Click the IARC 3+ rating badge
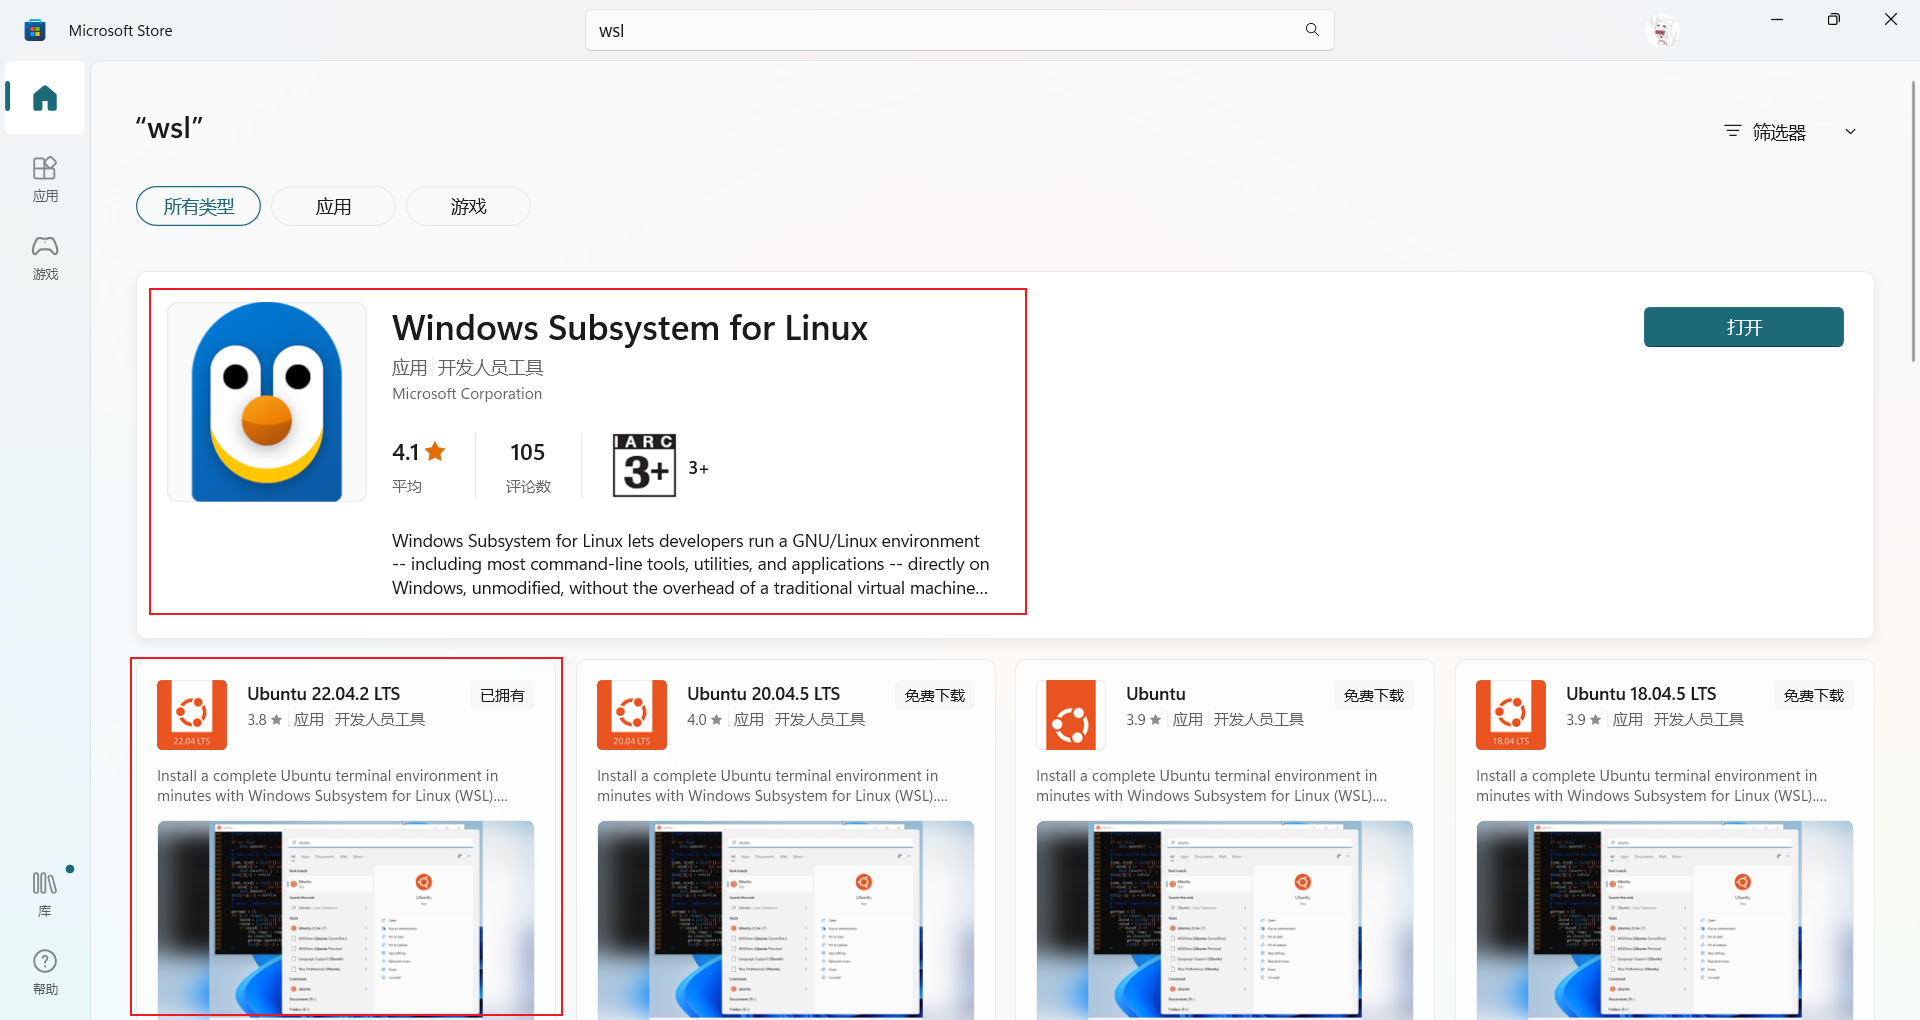 [644, 465]
